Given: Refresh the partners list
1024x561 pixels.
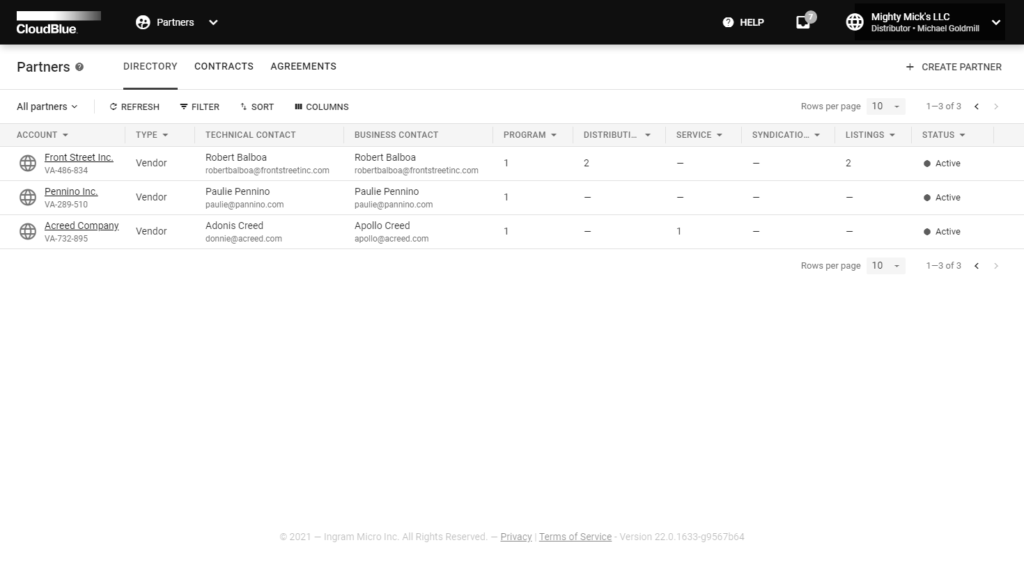Looking at the screenshot, I should pos(134,107).
